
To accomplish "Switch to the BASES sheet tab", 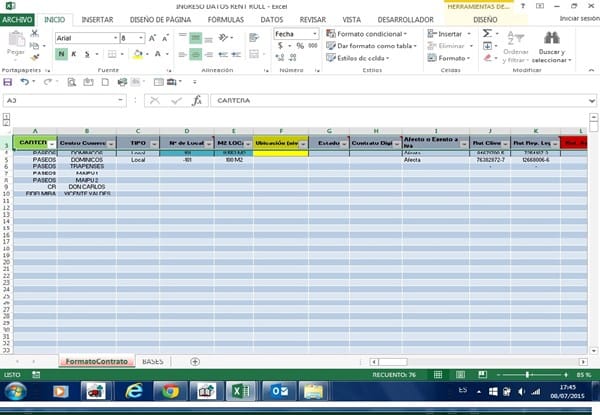I will pos(152,361).
